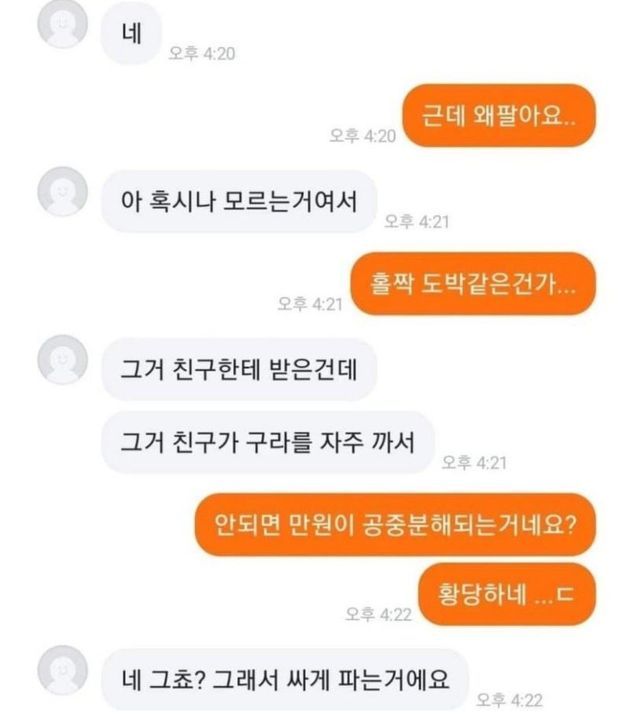Select the "네" gray message bubble

pyautogui.click(x=131, y=33)
